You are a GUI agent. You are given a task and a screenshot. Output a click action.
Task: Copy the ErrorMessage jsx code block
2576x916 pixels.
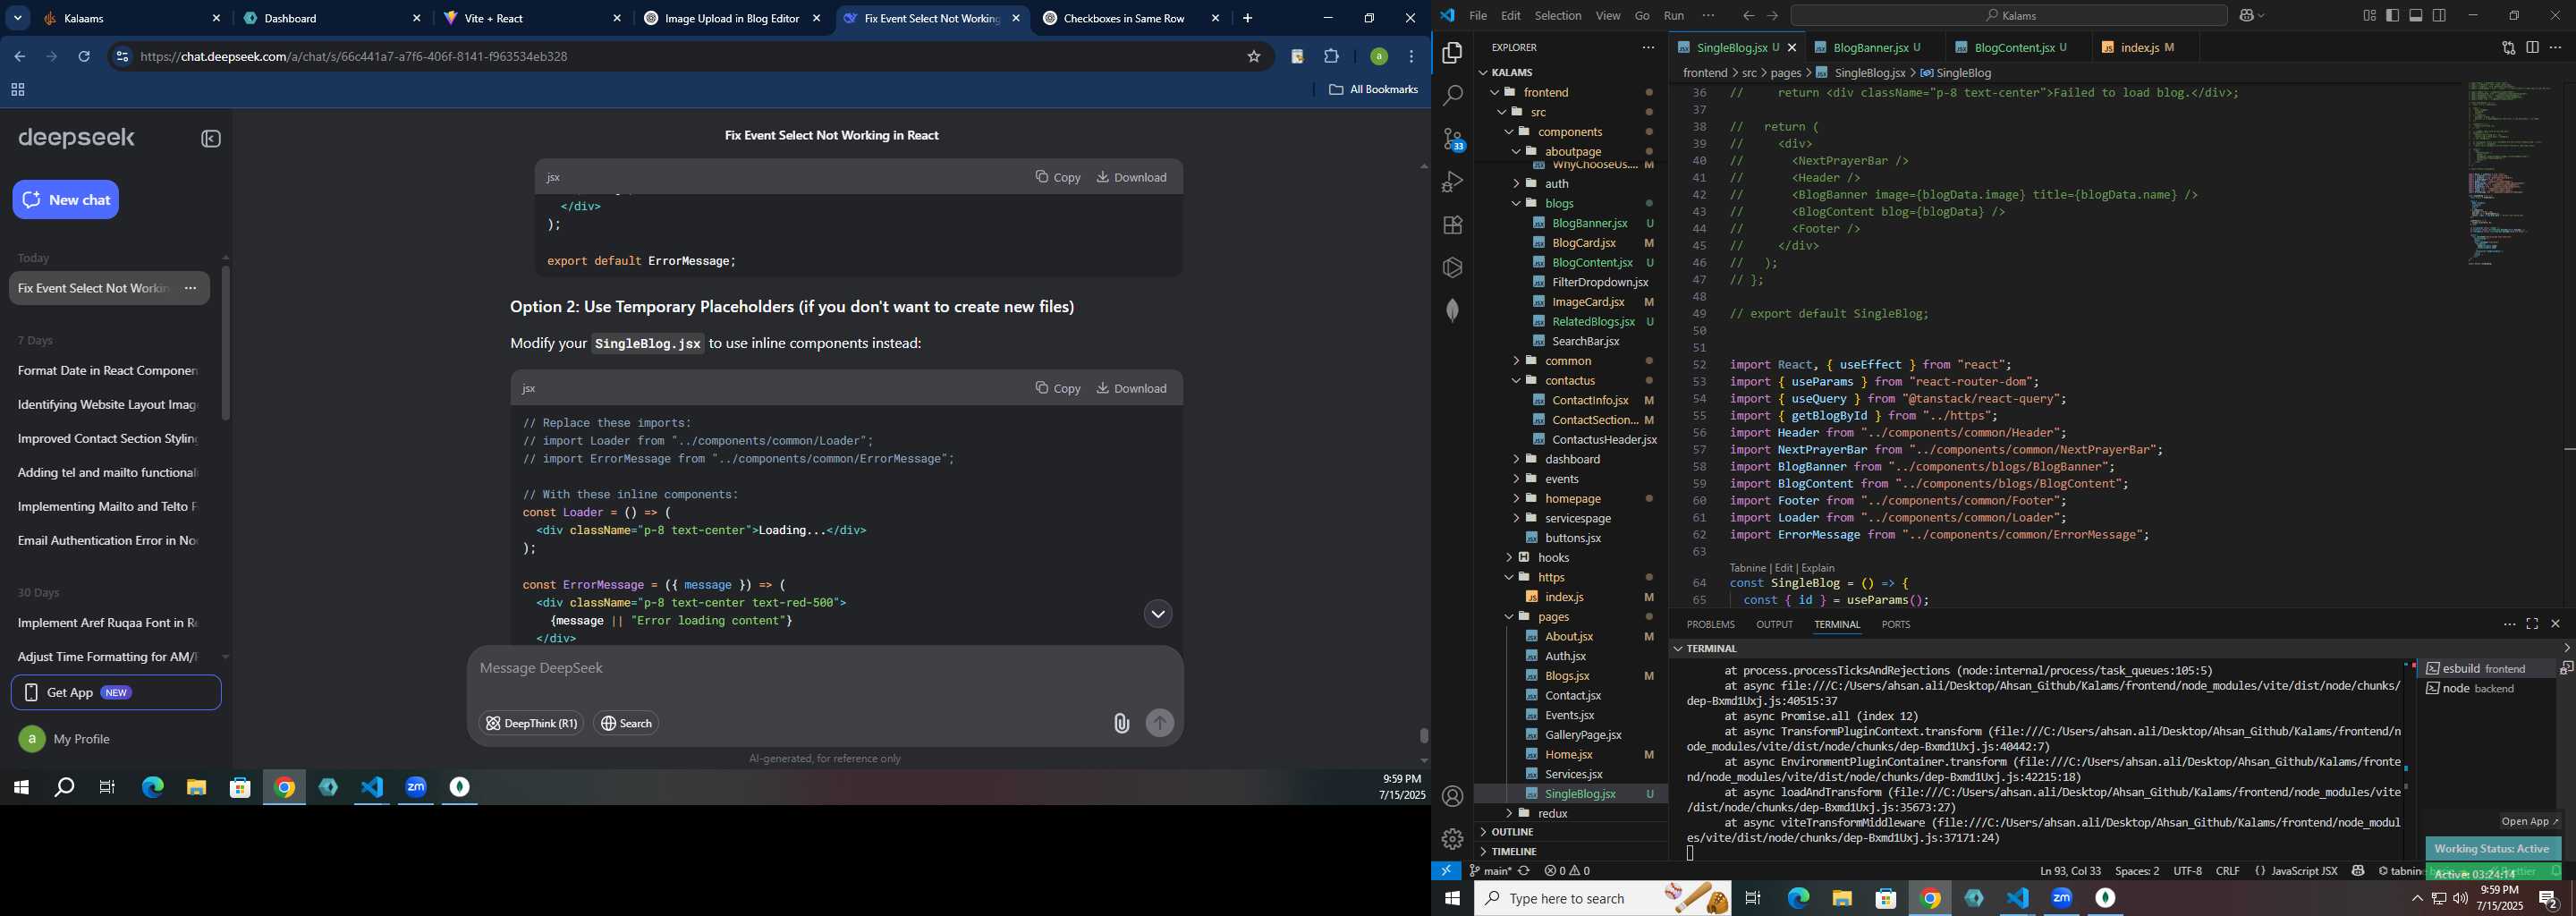coord(1058,177)
